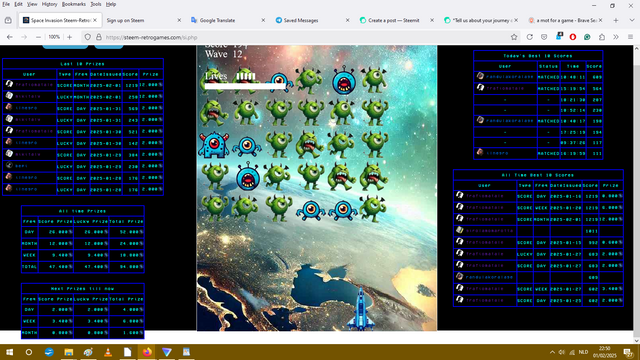Open the History menu
This screenshot has height=360, width=640.
[x=49, y=4]
